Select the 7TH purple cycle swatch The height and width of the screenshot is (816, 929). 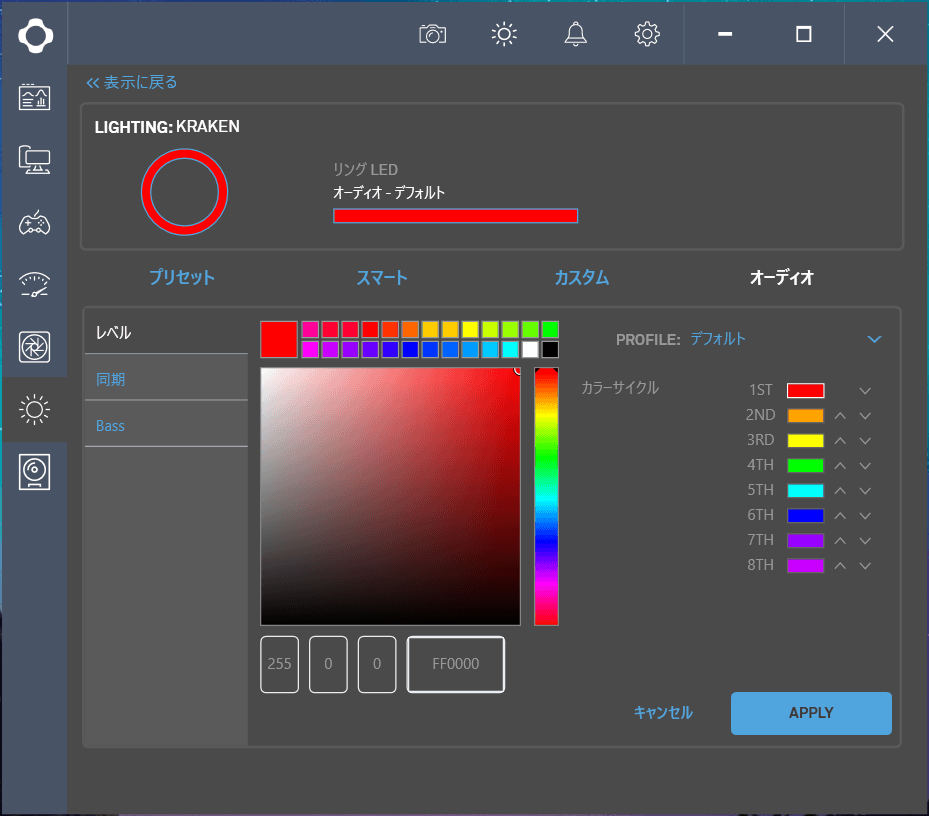[x=805, y=540]
